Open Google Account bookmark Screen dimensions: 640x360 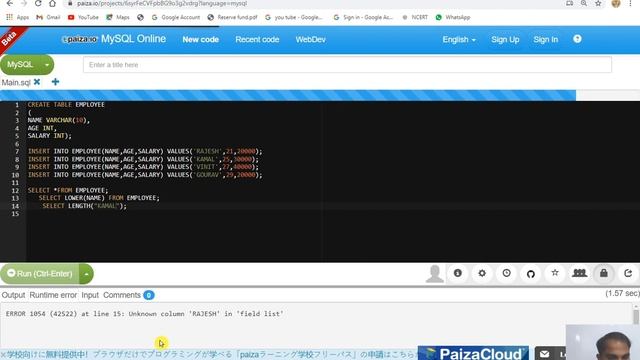176,17
